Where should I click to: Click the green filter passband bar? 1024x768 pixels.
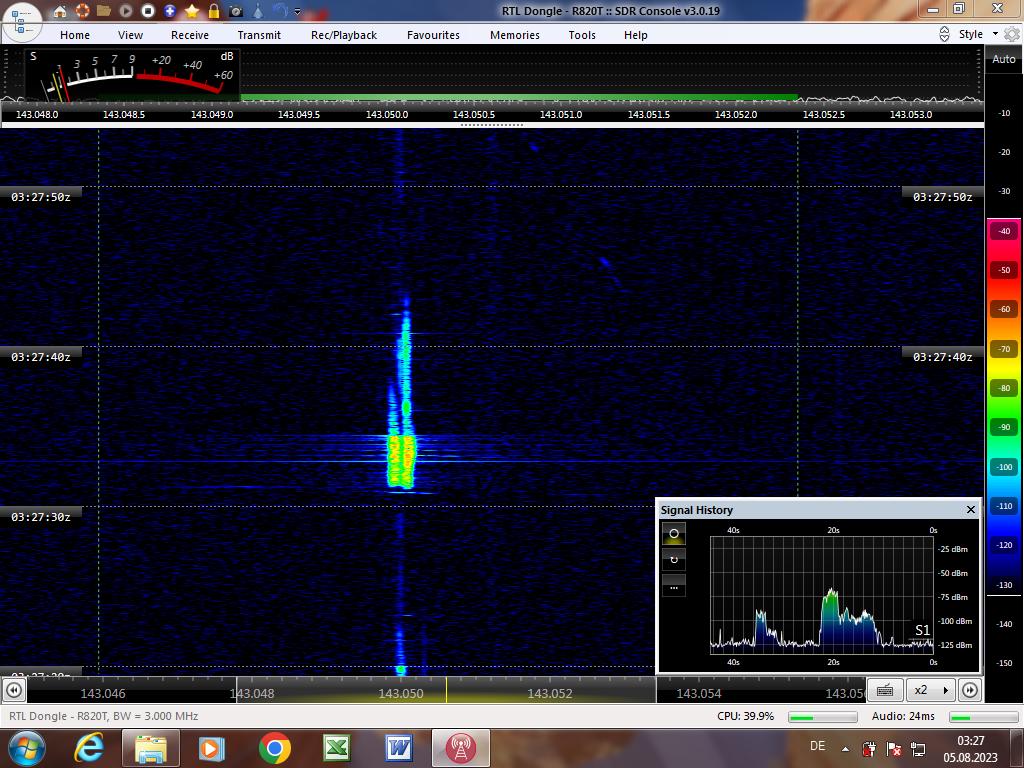tap(519, 97)
